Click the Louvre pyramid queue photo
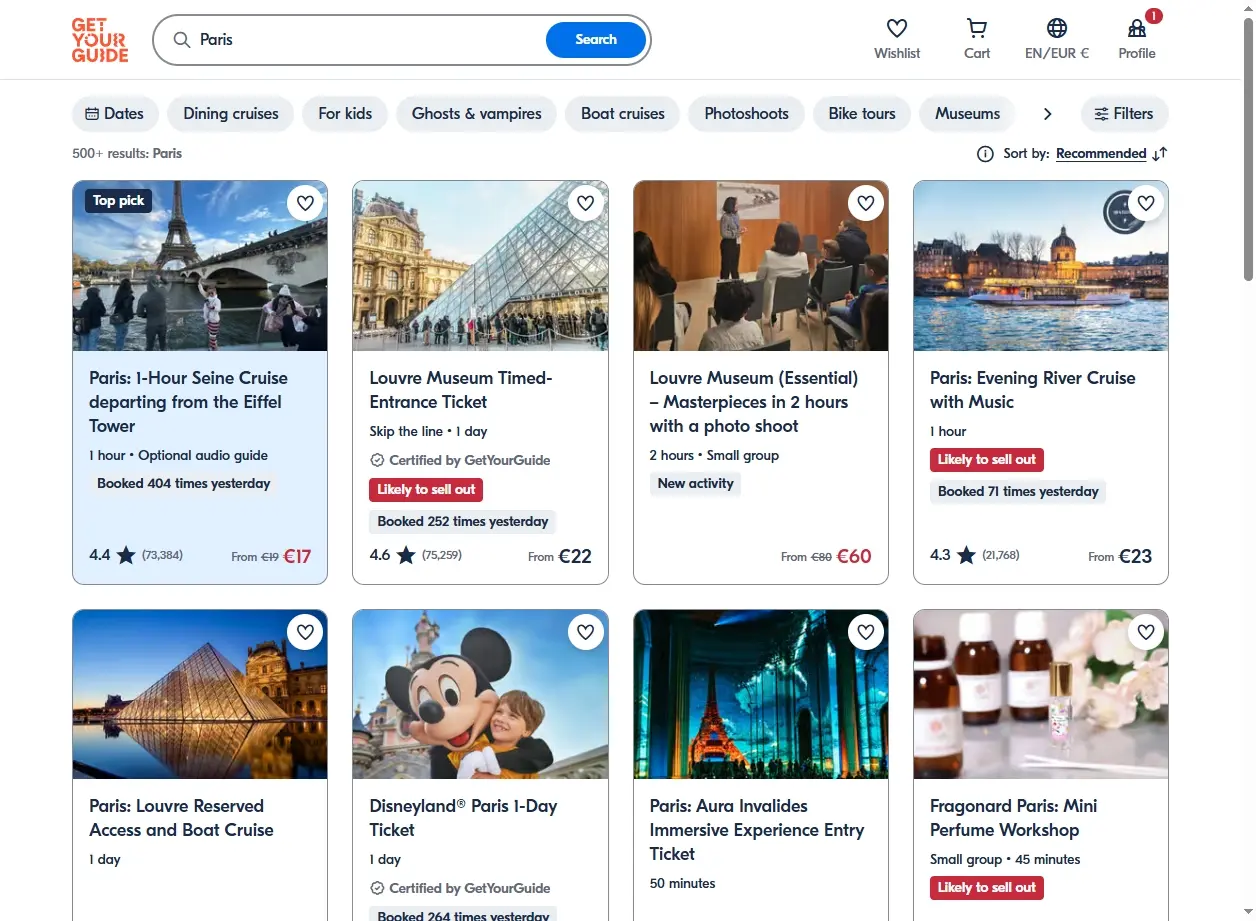The width and height of the screenshot is (1256, 921). pyautogui.click(x=480, y=266)
